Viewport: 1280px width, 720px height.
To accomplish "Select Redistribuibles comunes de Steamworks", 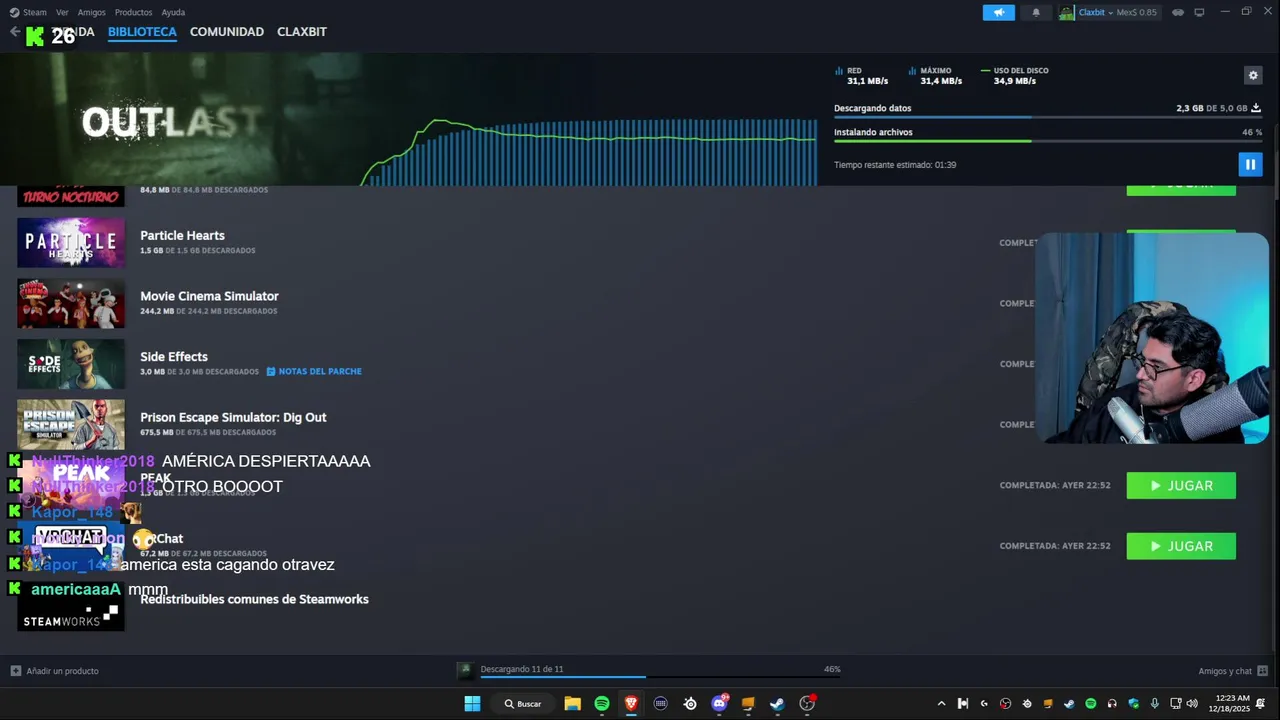I will coord(254,599).
